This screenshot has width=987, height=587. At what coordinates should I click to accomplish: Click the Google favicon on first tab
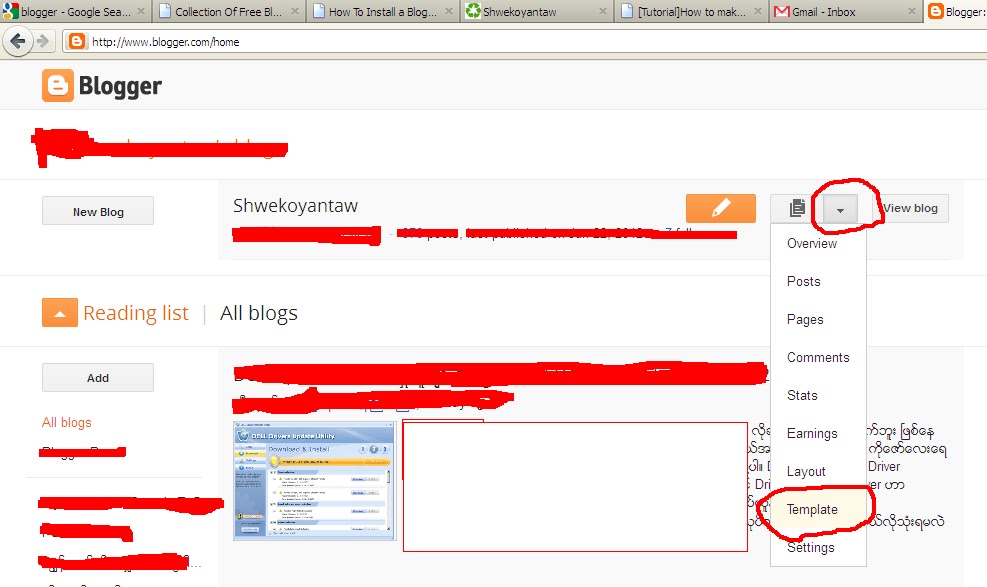point(11,11)
